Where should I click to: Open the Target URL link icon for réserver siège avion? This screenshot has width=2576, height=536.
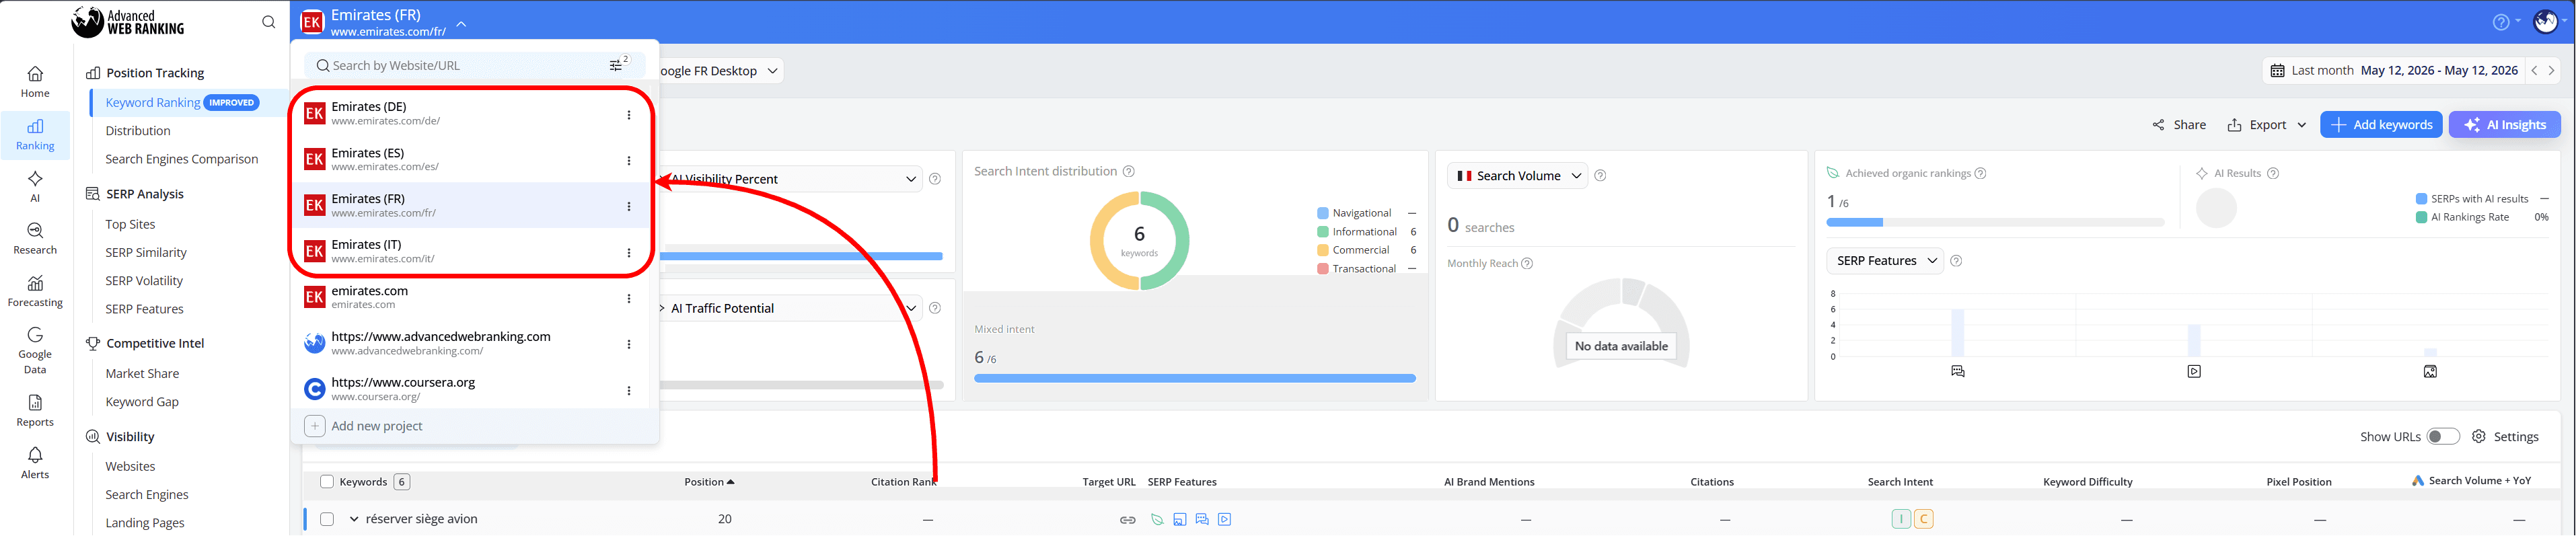(1127, 520)
